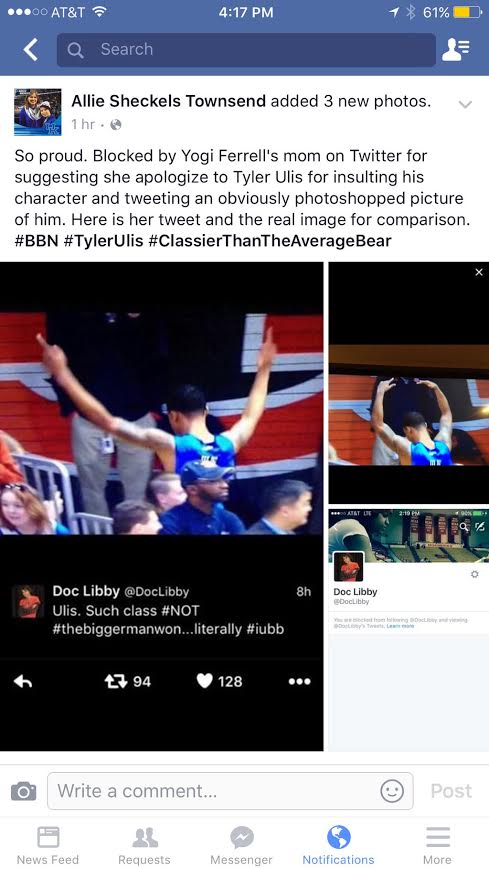Viewport: 489px width, 869px height.
Task: Open the More menu tab
Action: pos(437,846)
